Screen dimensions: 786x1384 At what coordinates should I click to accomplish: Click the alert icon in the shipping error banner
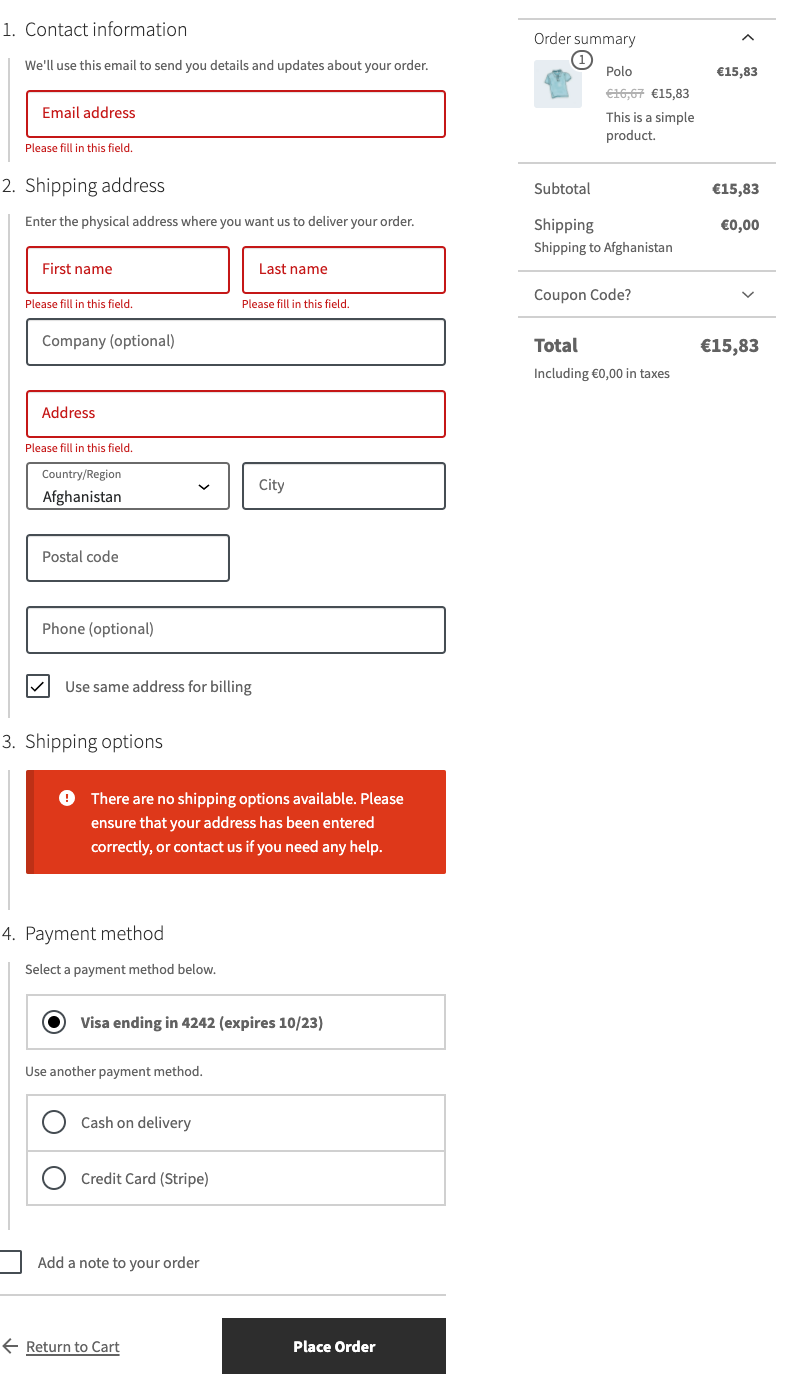click(67, 797)
